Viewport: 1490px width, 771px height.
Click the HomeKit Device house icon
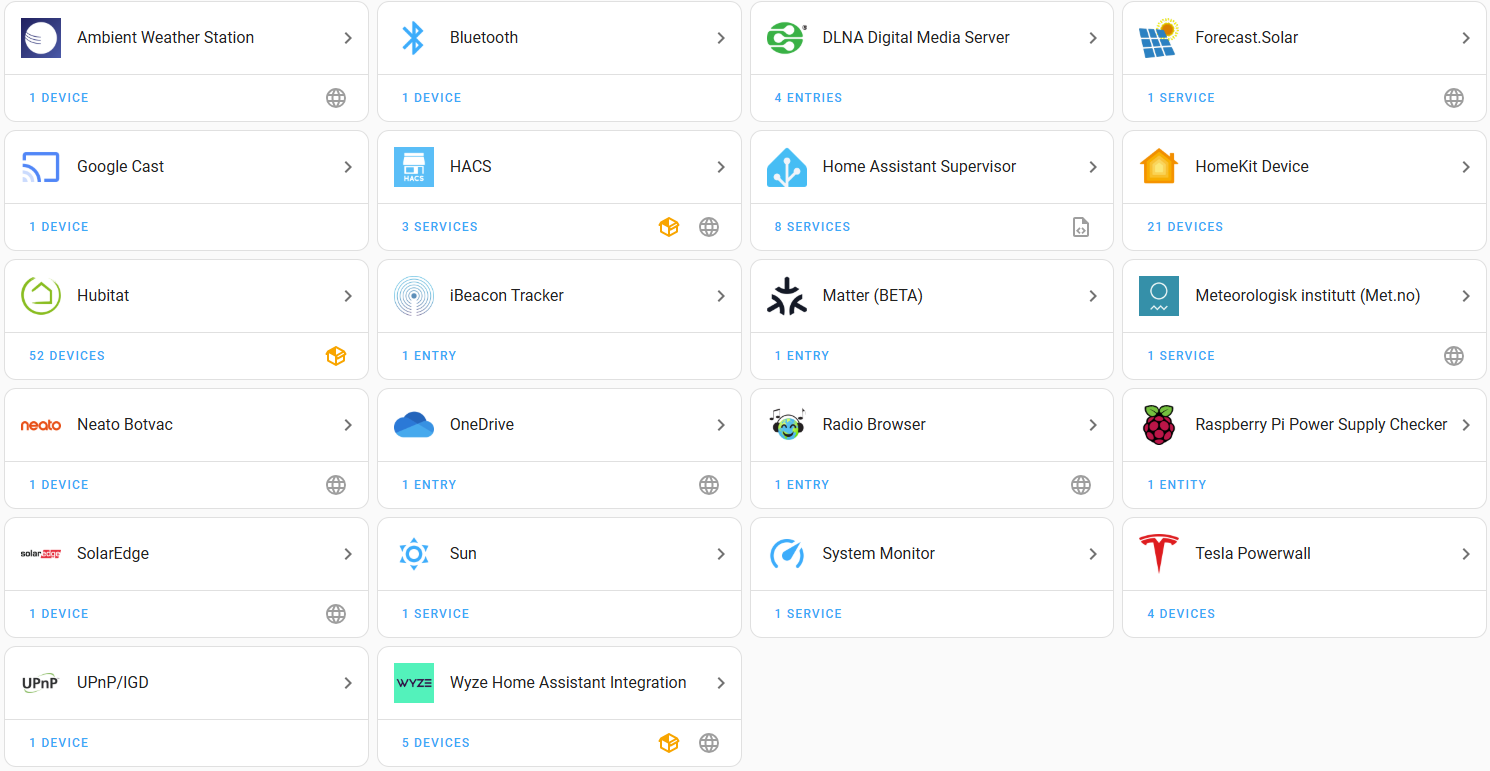coord(1159,167)
